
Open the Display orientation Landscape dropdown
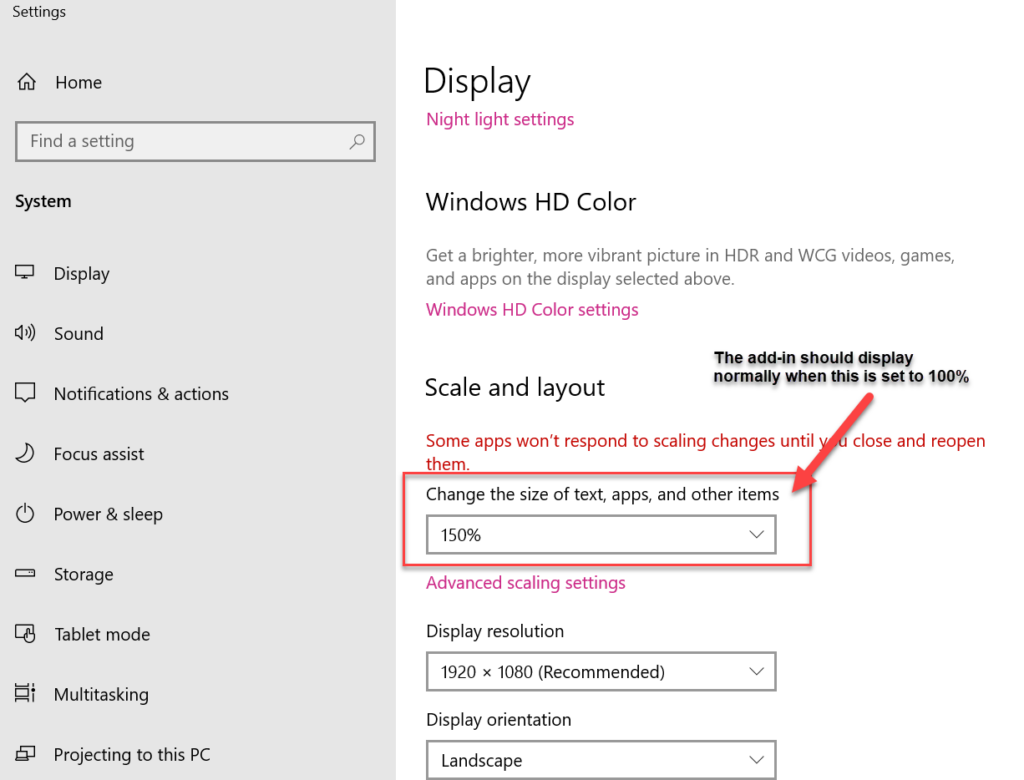pos(600,760)
